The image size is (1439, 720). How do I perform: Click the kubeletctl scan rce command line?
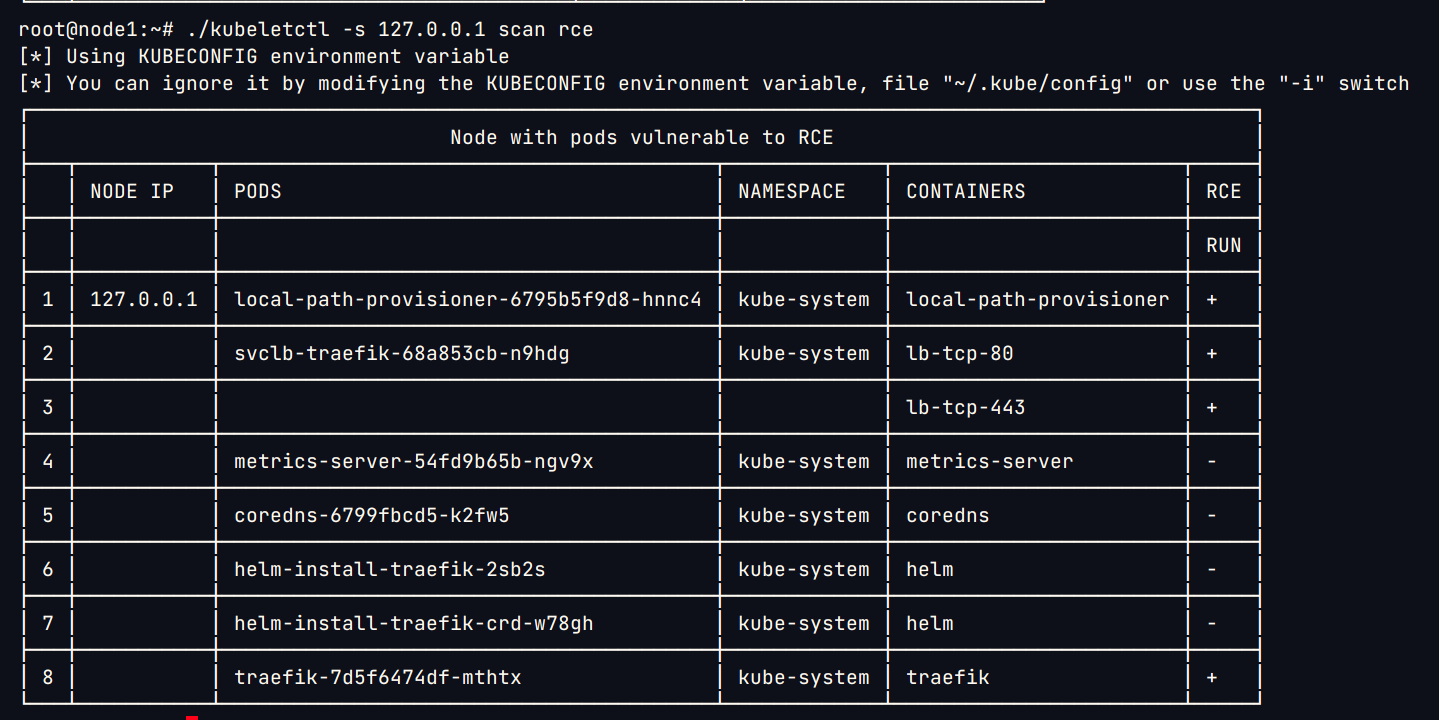click(x=305, y=30)
